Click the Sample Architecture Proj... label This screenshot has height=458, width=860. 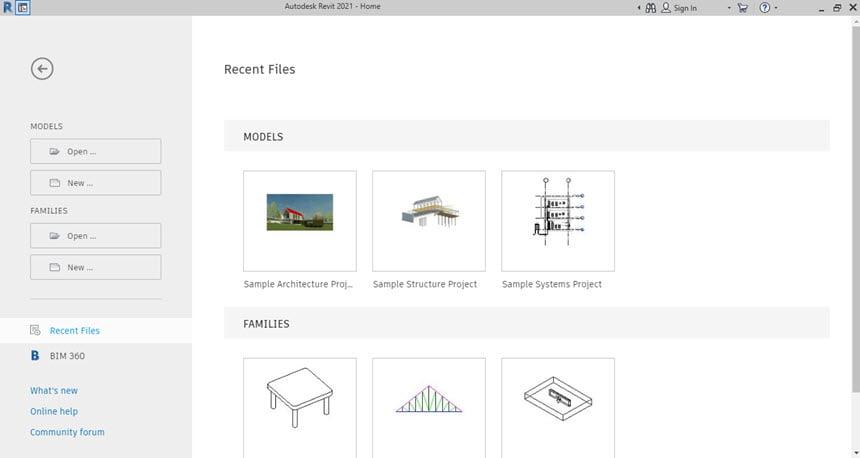[x=298, y=284]
